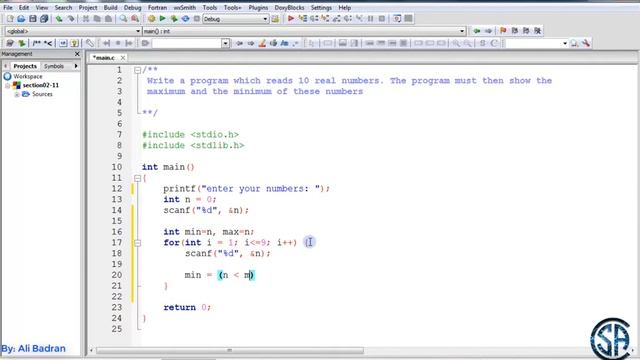The image size is (640, 360).
Task: Click the Management tabs left arrow
Action: 5,66
